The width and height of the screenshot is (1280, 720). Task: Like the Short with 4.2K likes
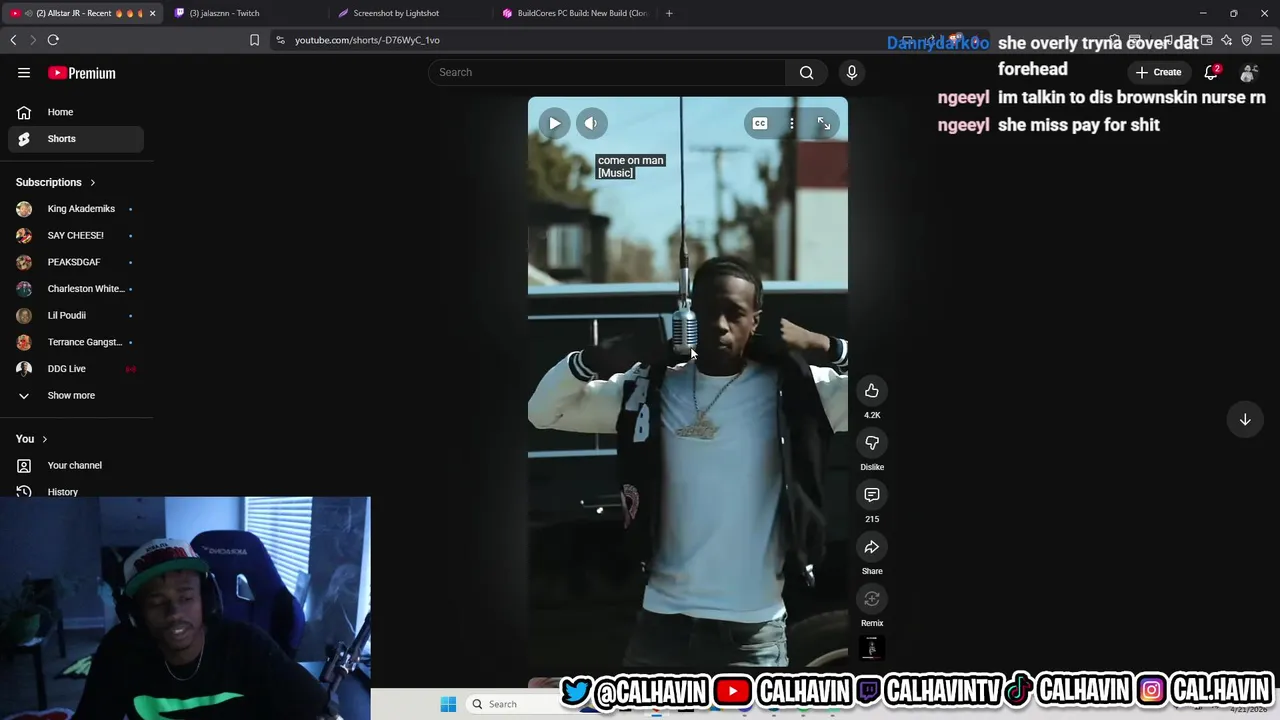(872, 391)
